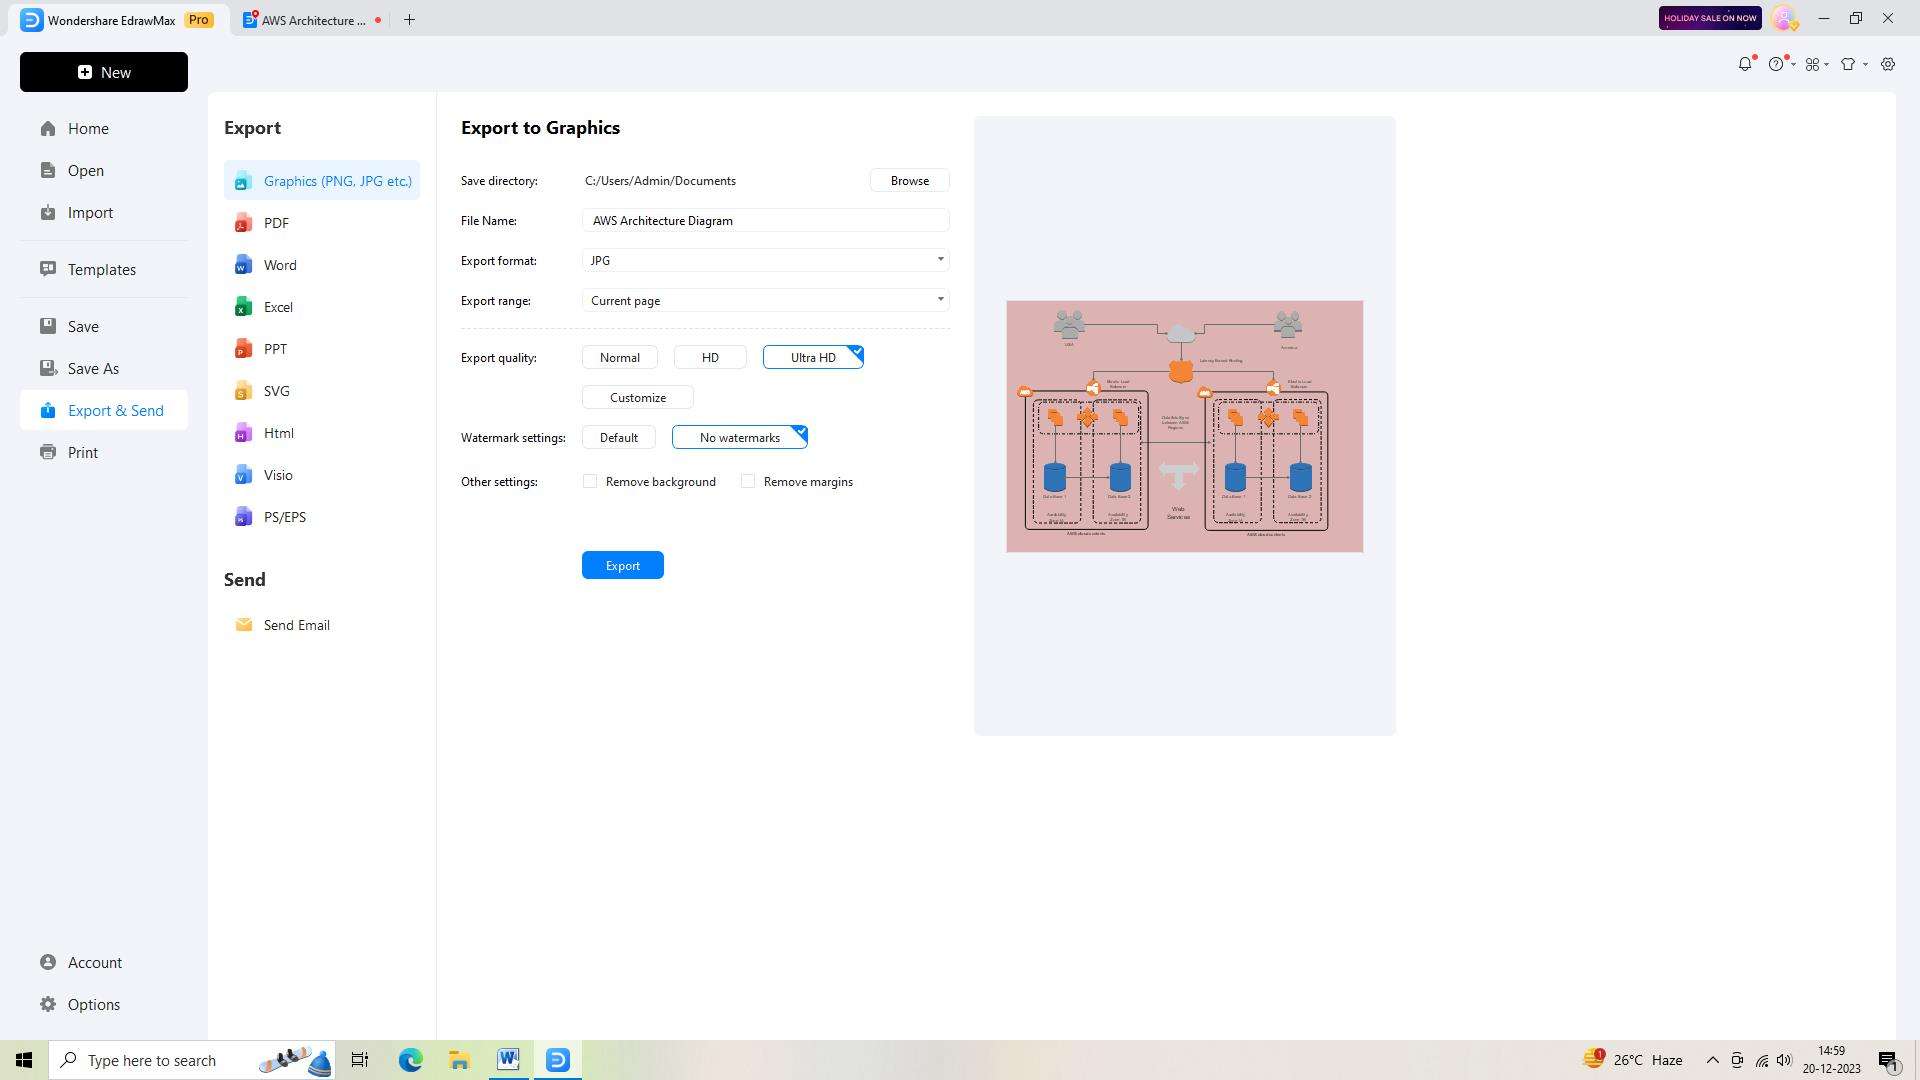1920x1080 pixels.
Task: Enable Remove background checkbox
Action: (x=590, y=481)
